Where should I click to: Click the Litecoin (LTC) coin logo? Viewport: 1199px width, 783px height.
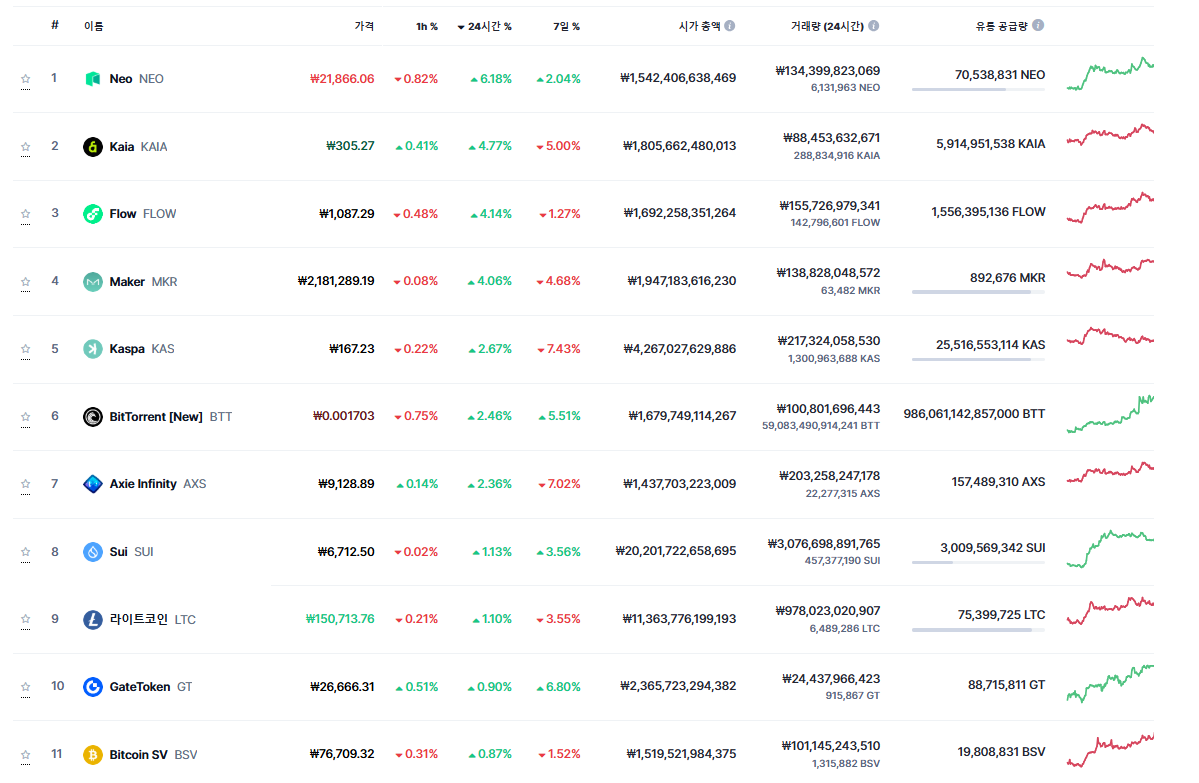click(93, 619)
